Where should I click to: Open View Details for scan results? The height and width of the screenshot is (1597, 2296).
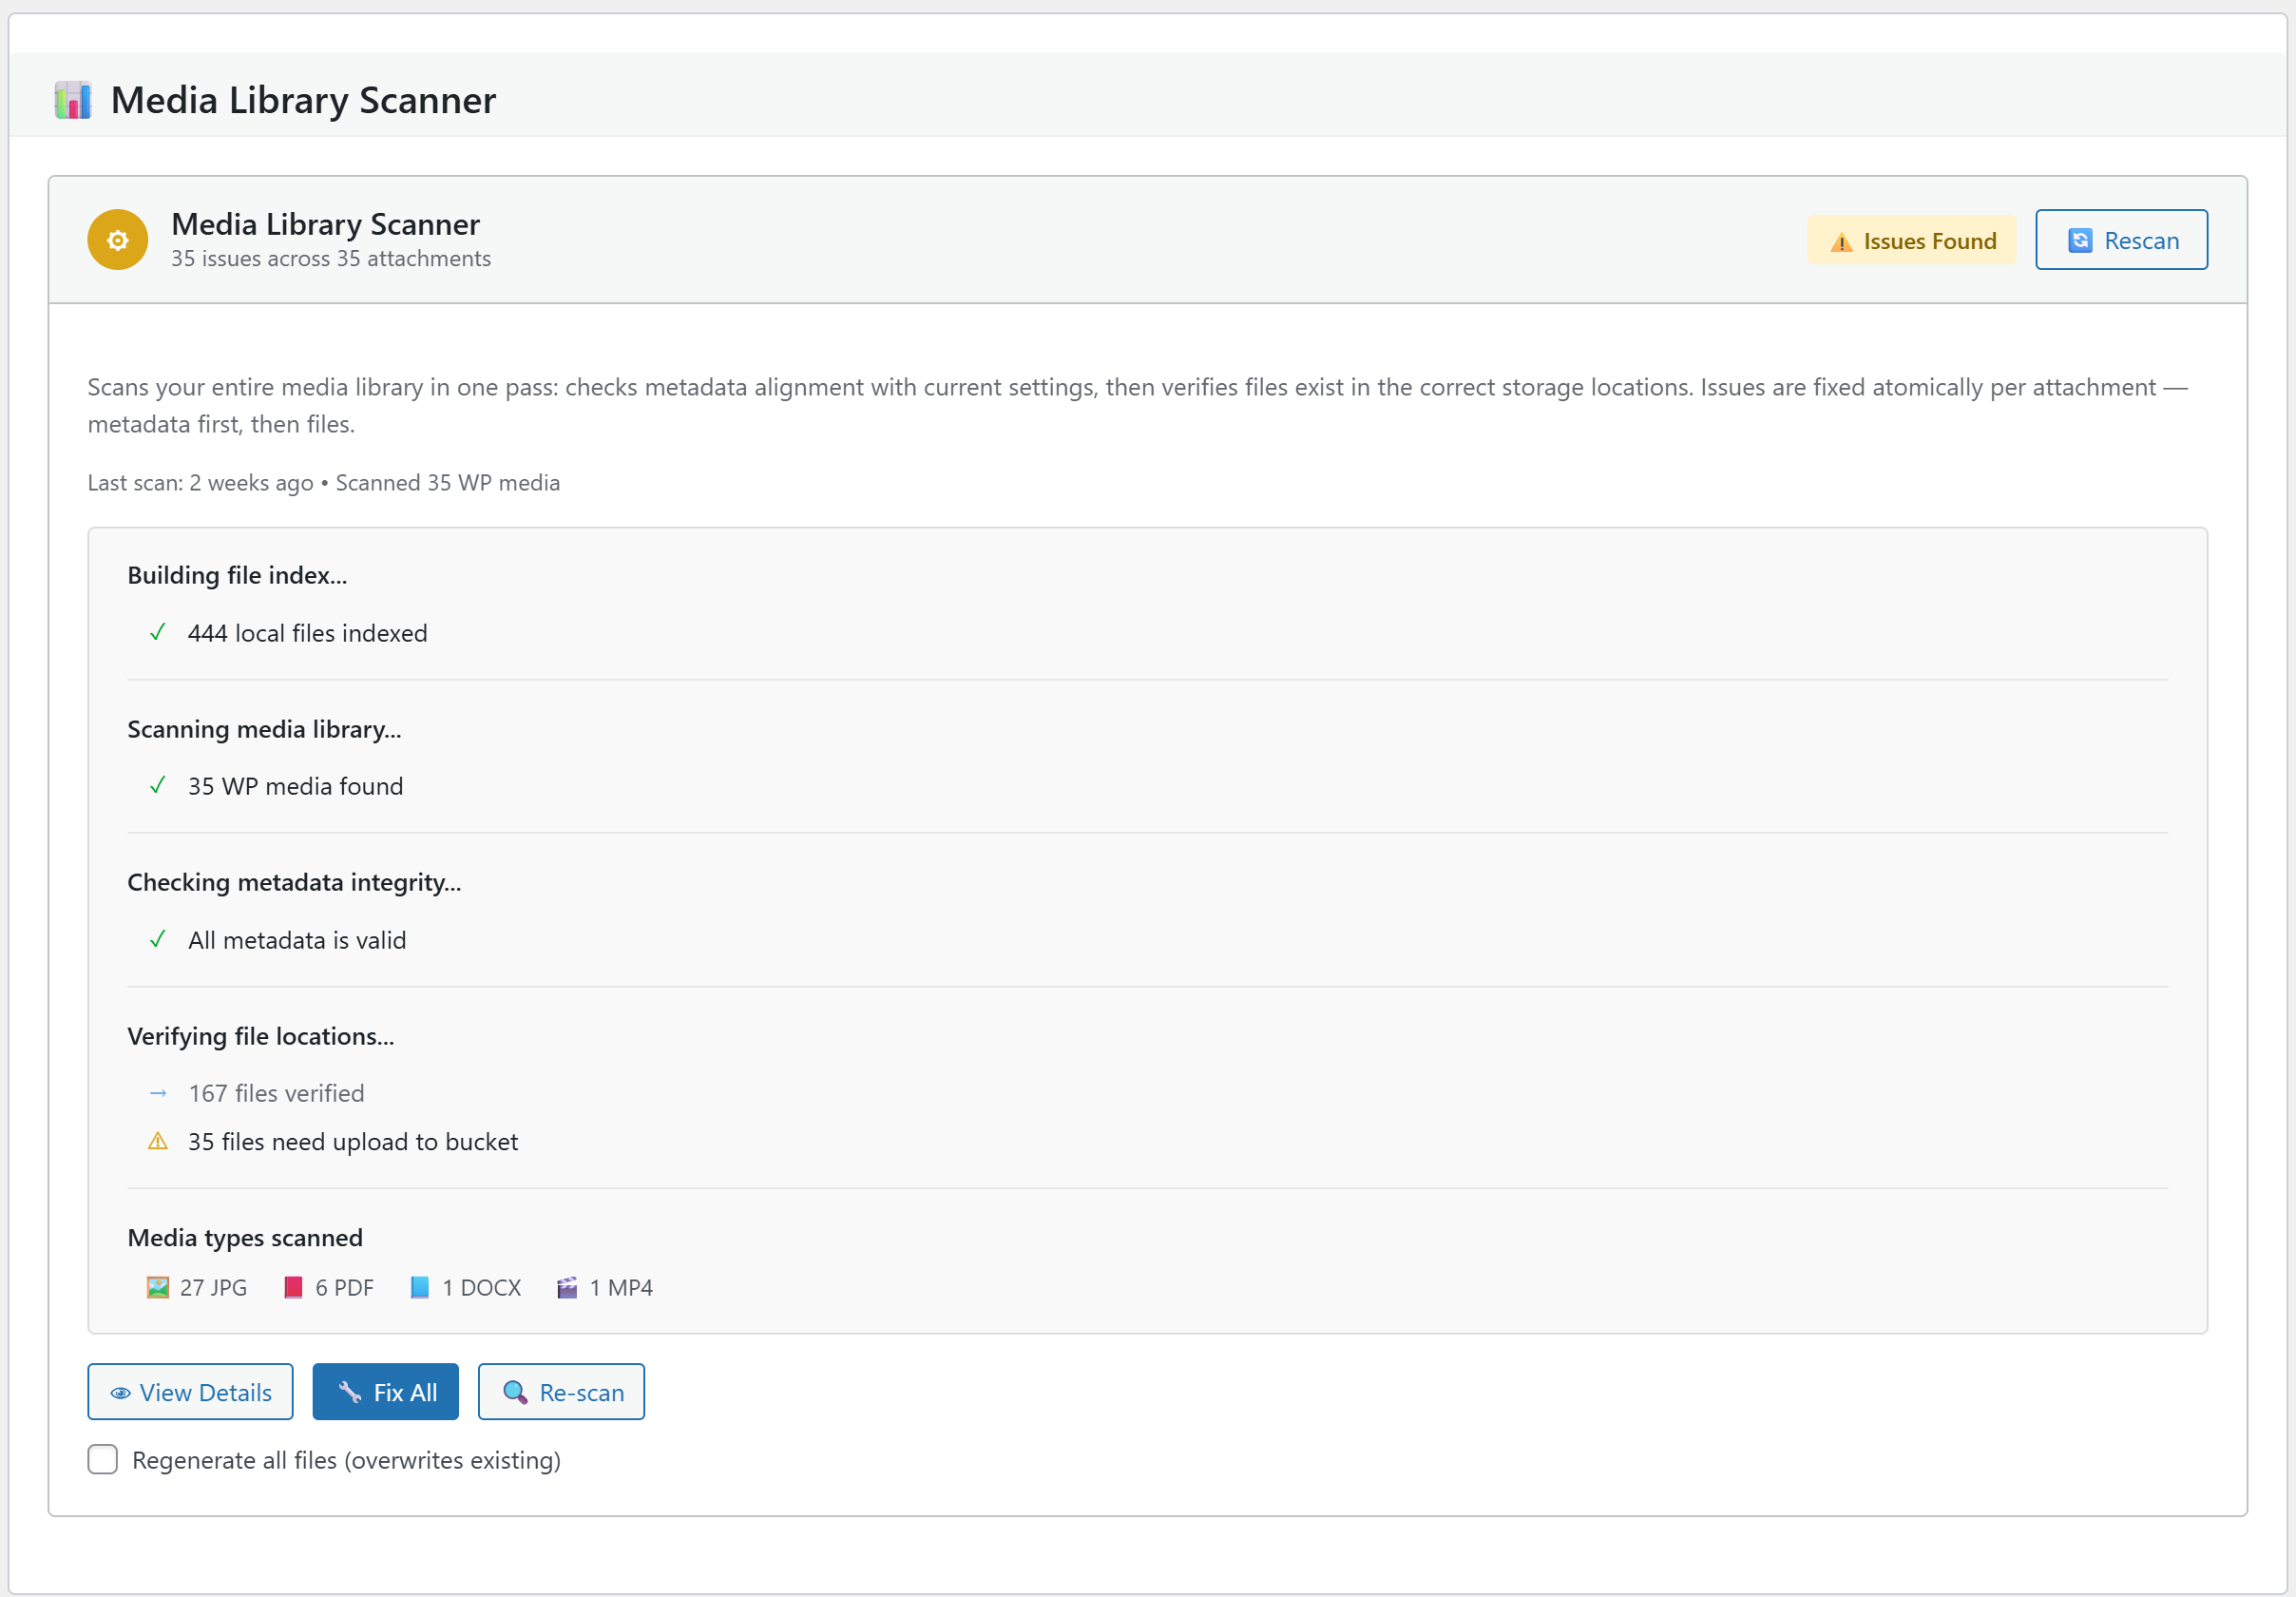(x=190, y=1392)
